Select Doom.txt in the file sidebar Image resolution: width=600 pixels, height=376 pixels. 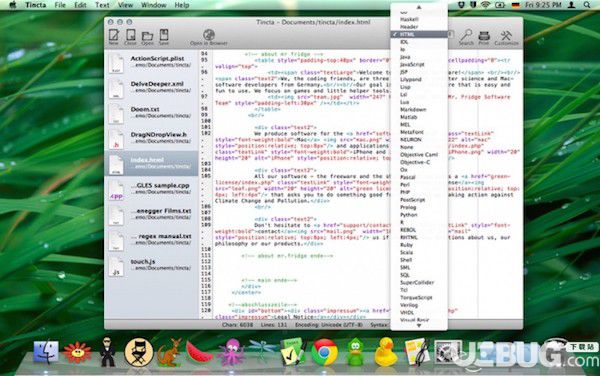point(151,112)
